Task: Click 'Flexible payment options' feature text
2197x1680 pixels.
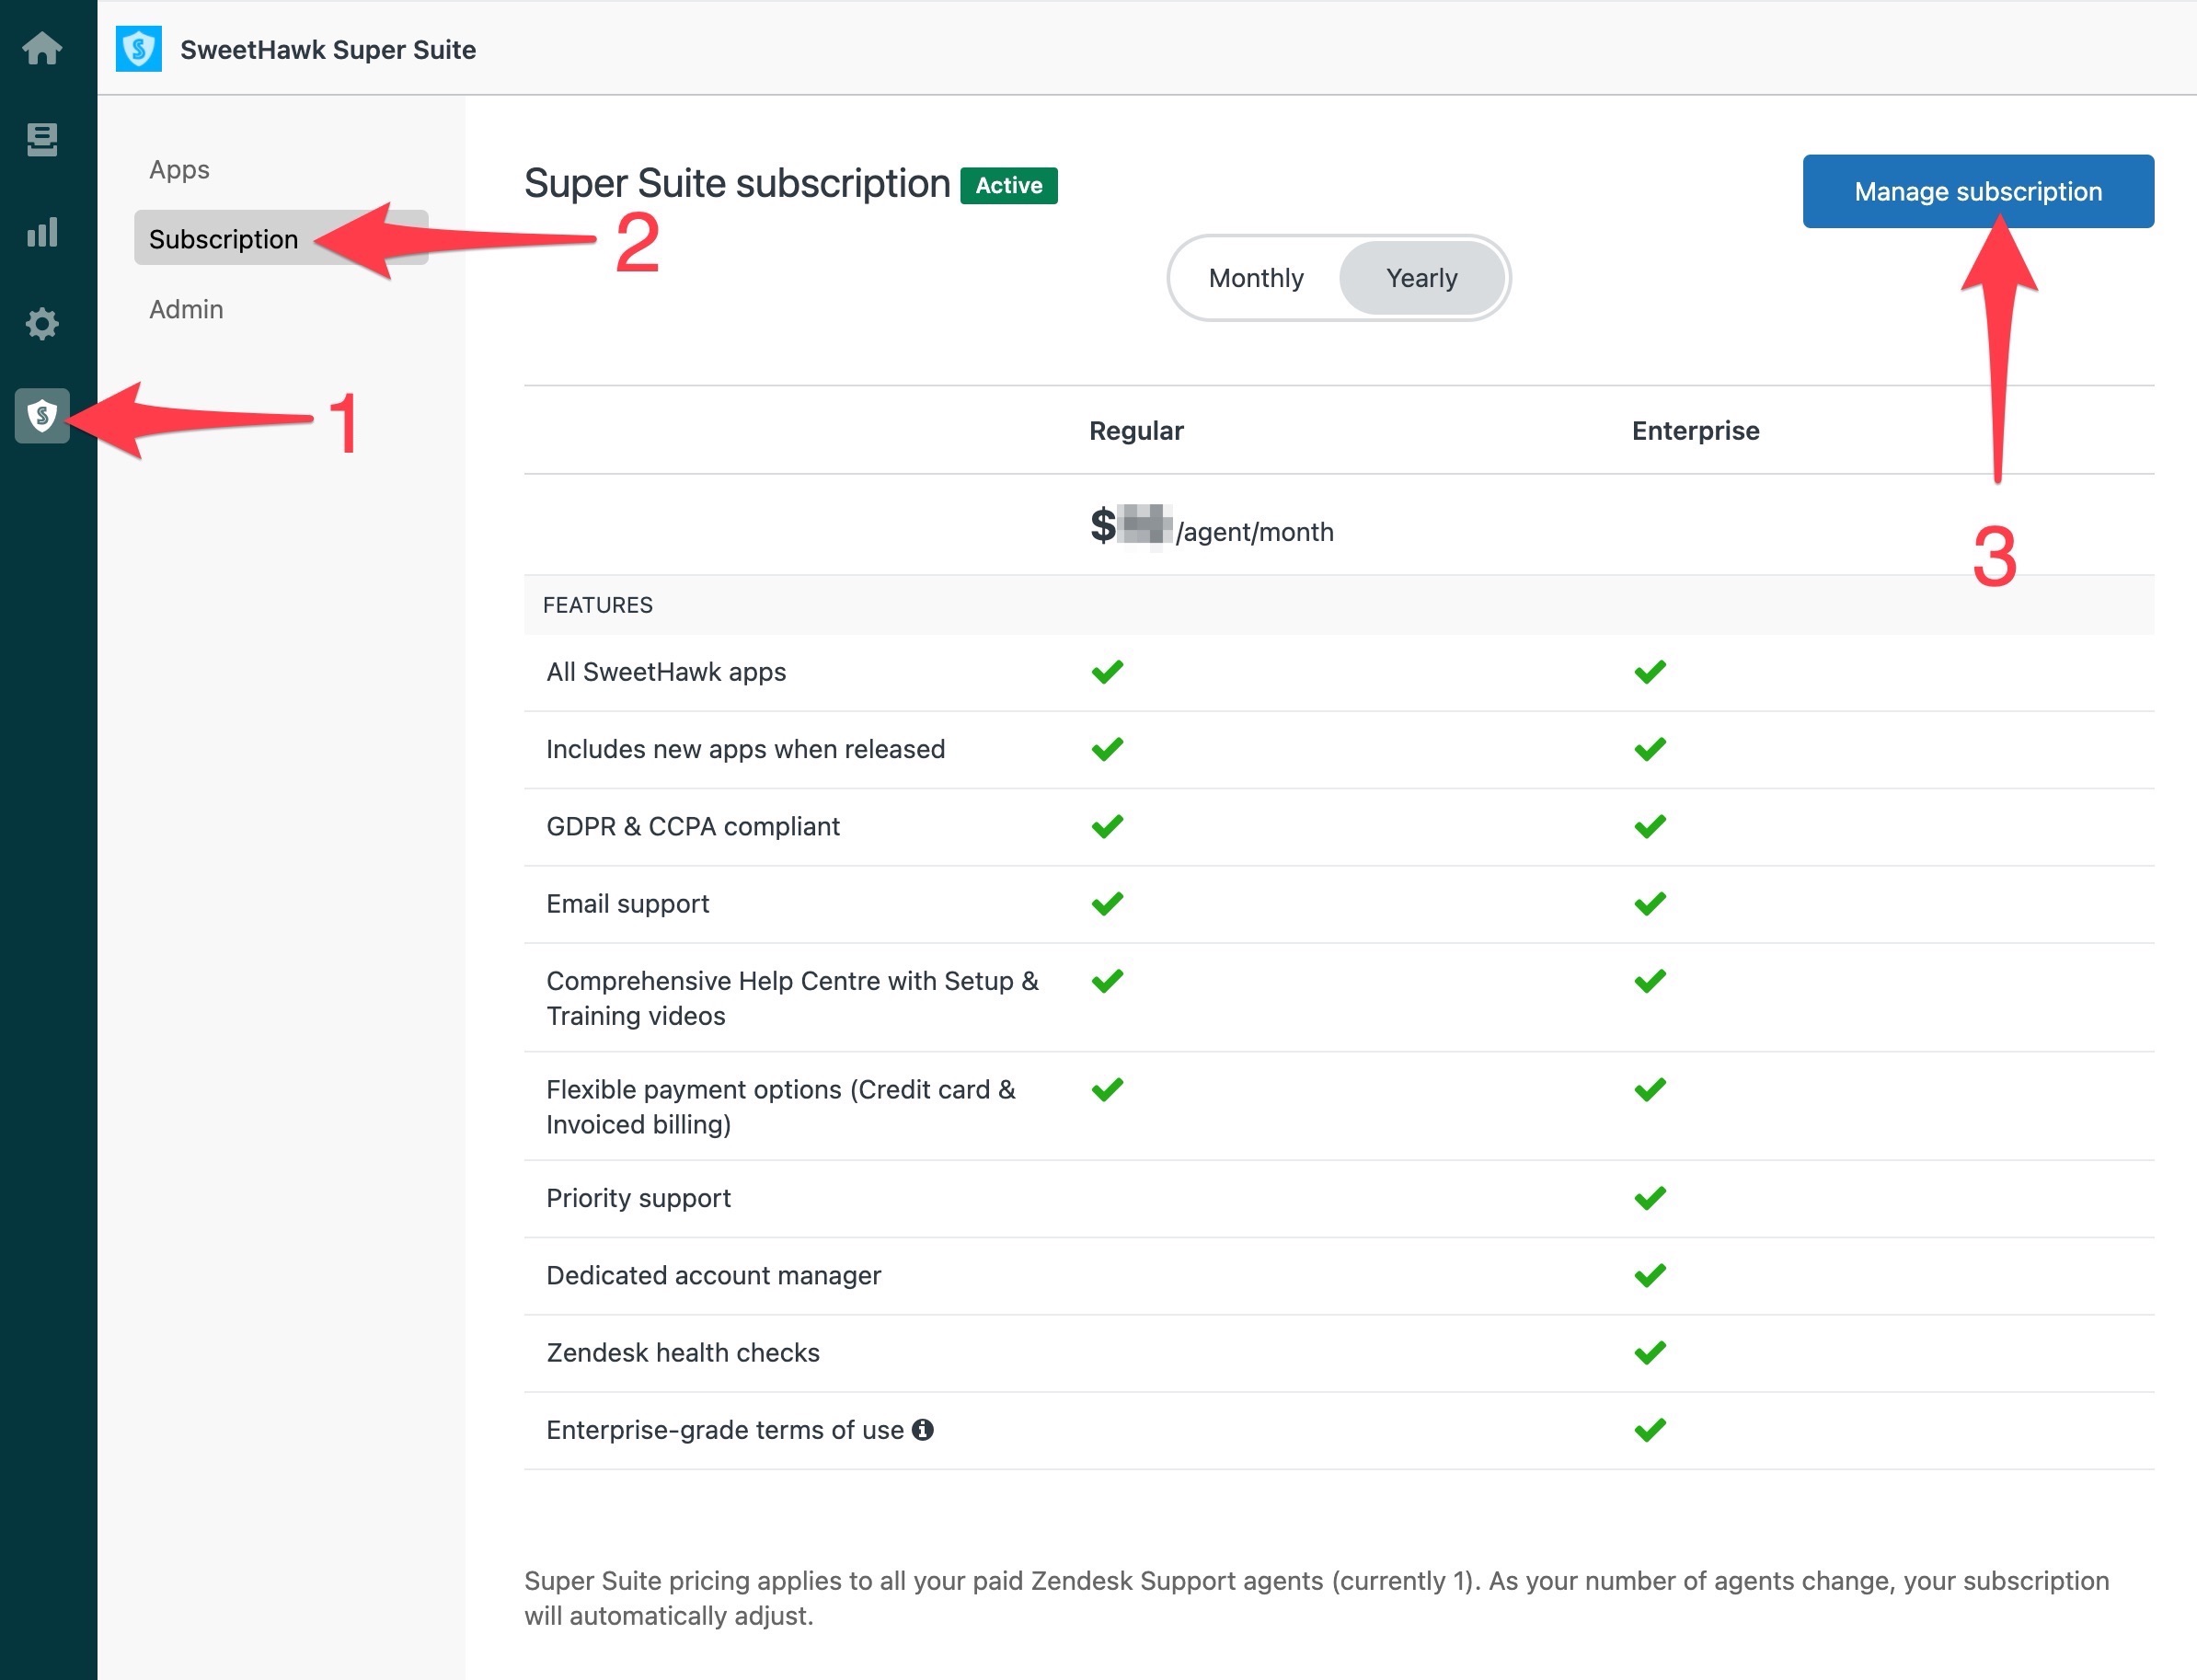Action: pyautogui.click(x=780, y=1107)
